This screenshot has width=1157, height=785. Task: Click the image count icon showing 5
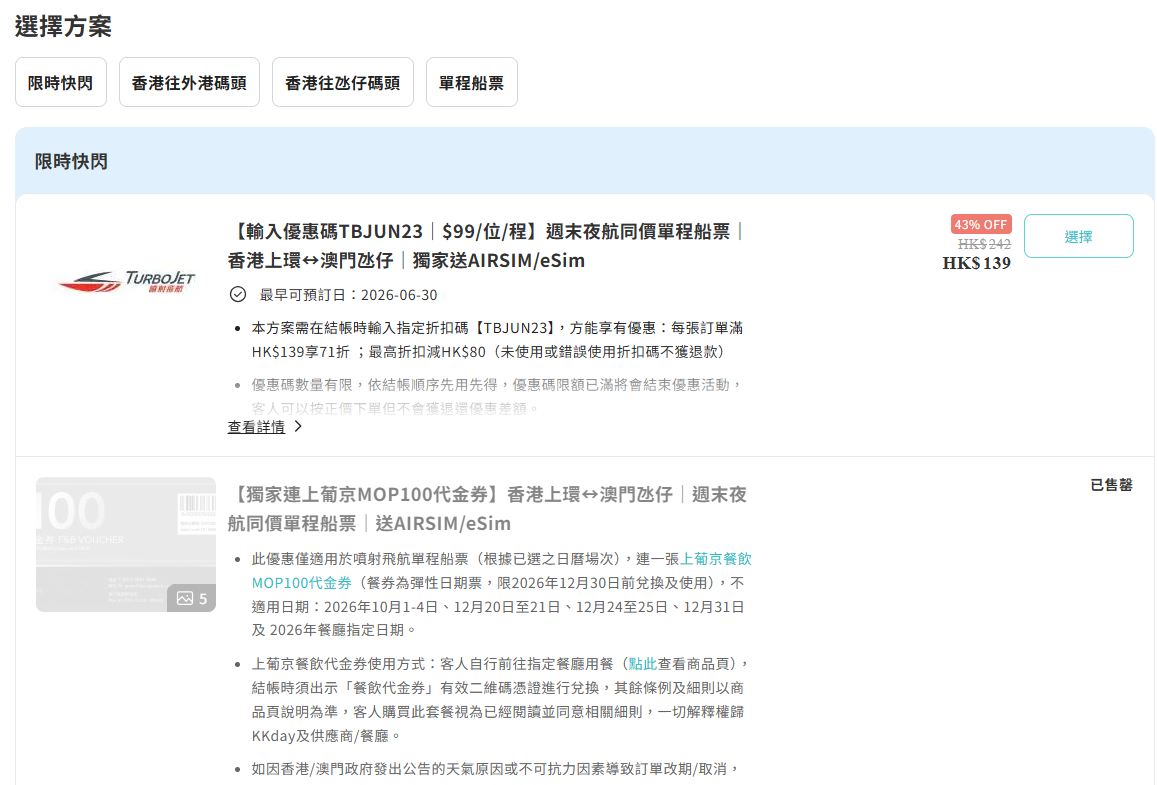click(x=192, y=598)
